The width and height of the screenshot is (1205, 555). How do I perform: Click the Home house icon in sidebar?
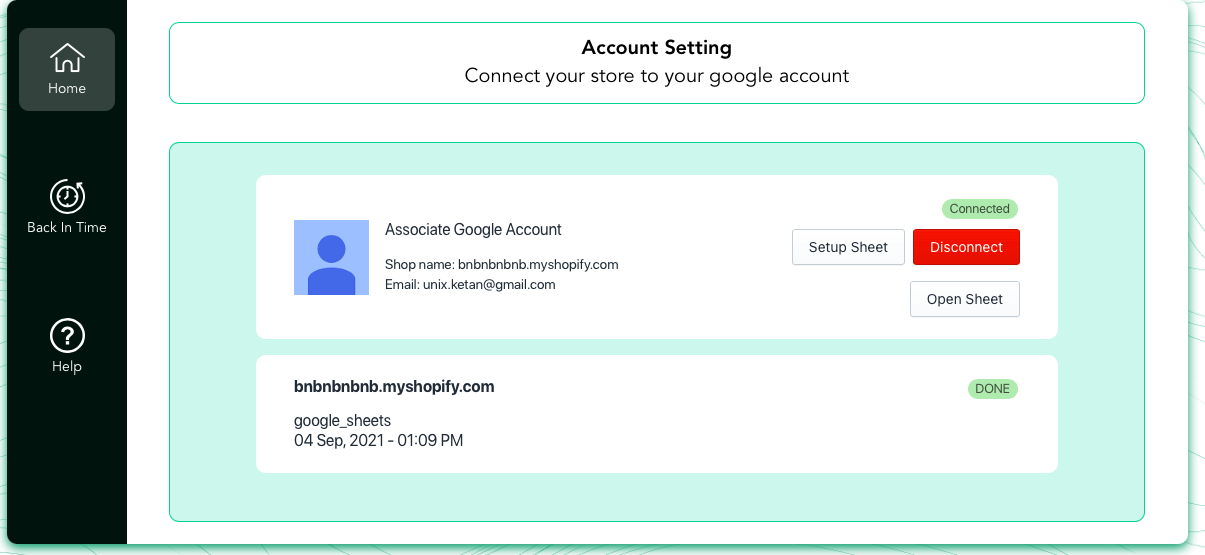pyautogui.click(x=67, y=58)
